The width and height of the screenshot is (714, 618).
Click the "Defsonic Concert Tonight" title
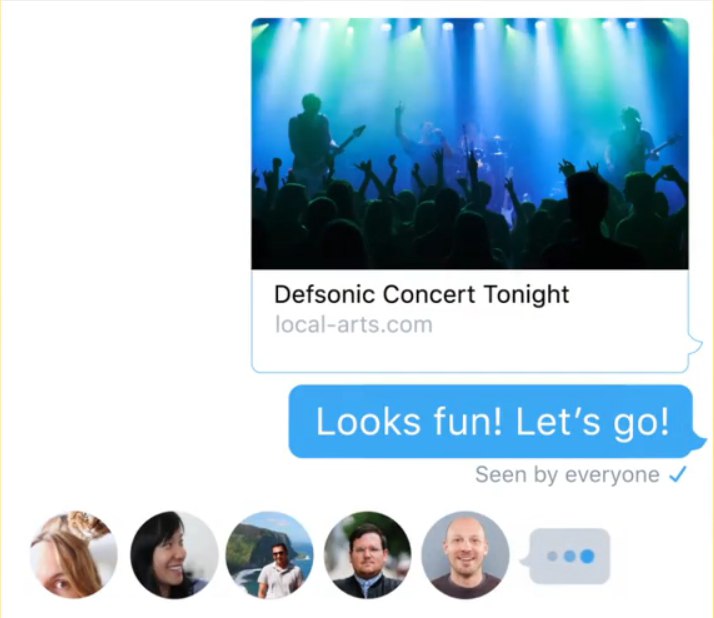[422, 294]
